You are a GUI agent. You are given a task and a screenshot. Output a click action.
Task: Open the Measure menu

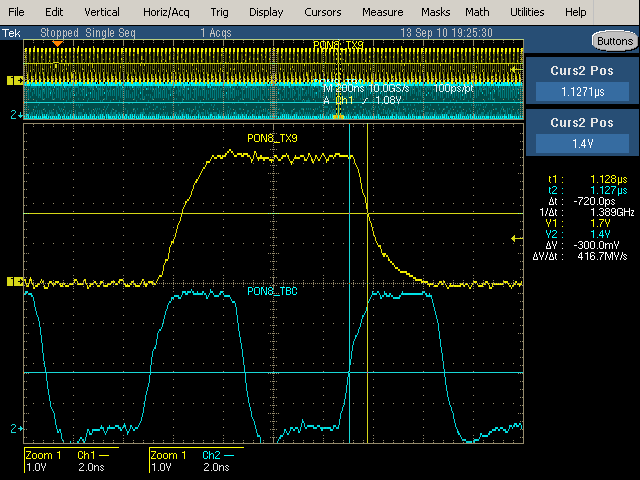point(382,12)
